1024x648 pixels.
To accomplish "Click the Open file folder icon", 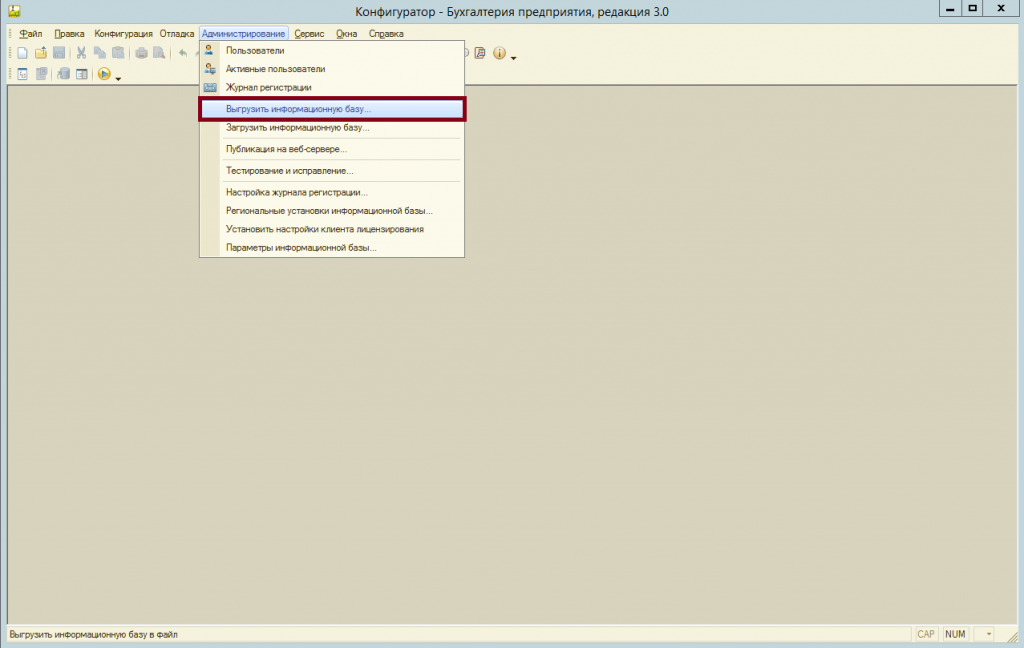I will [x=41, y=54].
